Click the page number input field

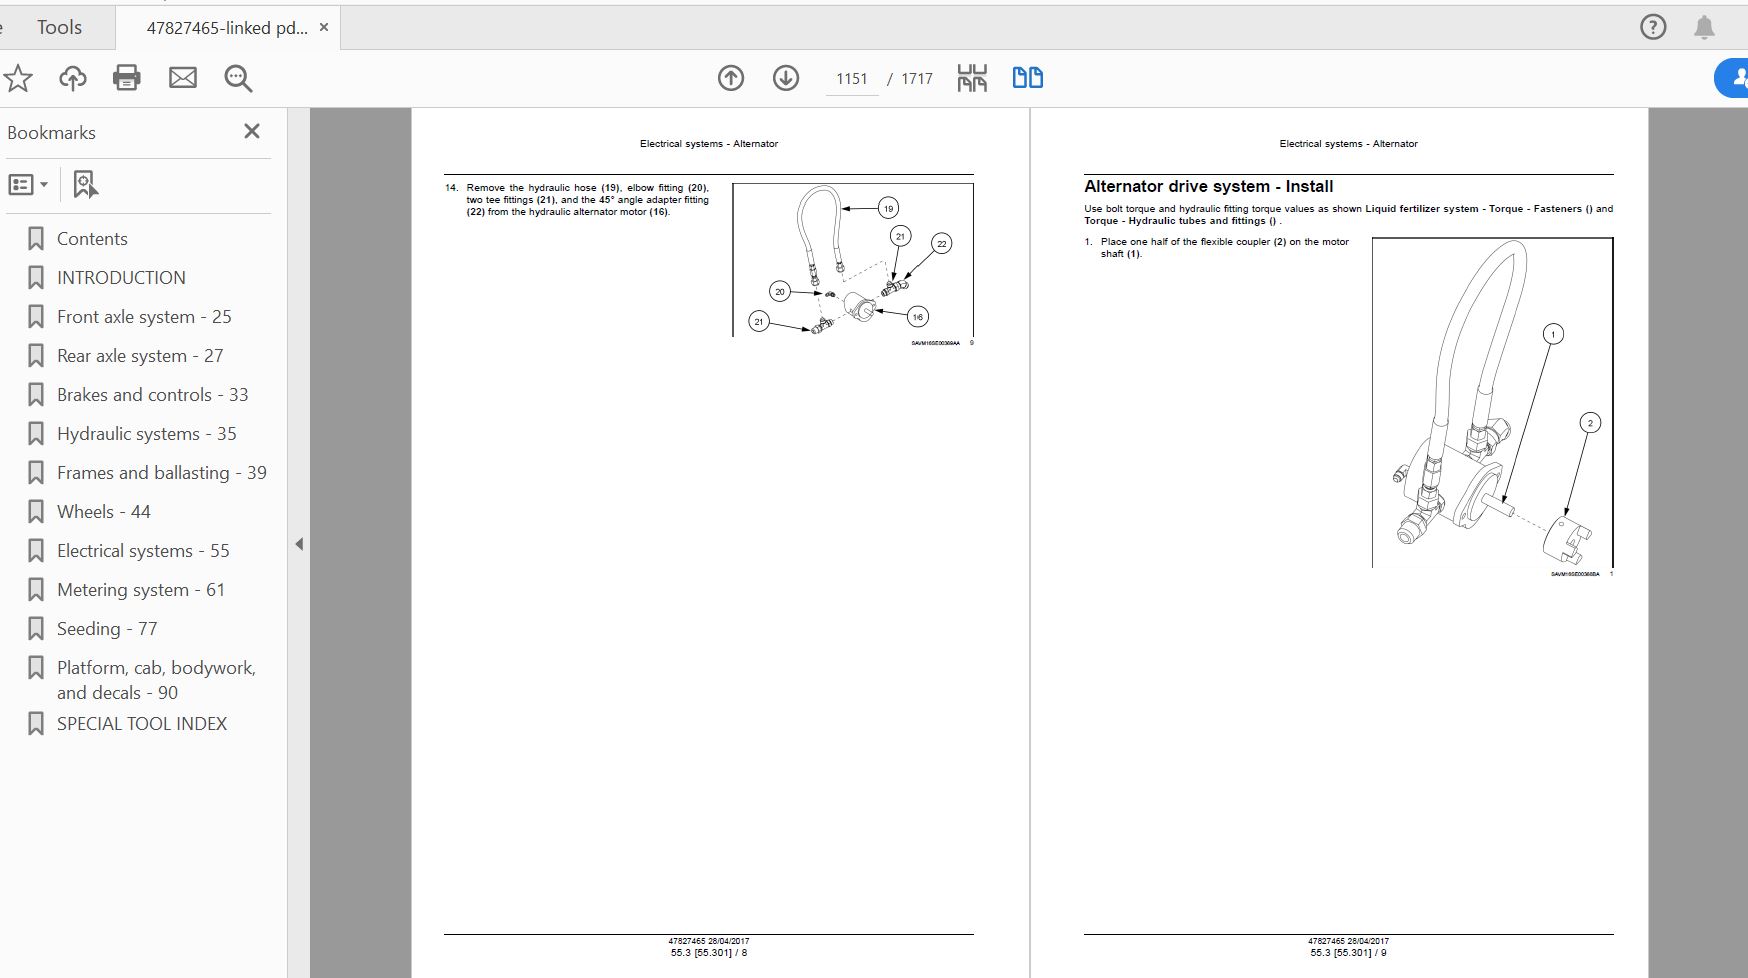pos(852,78)
